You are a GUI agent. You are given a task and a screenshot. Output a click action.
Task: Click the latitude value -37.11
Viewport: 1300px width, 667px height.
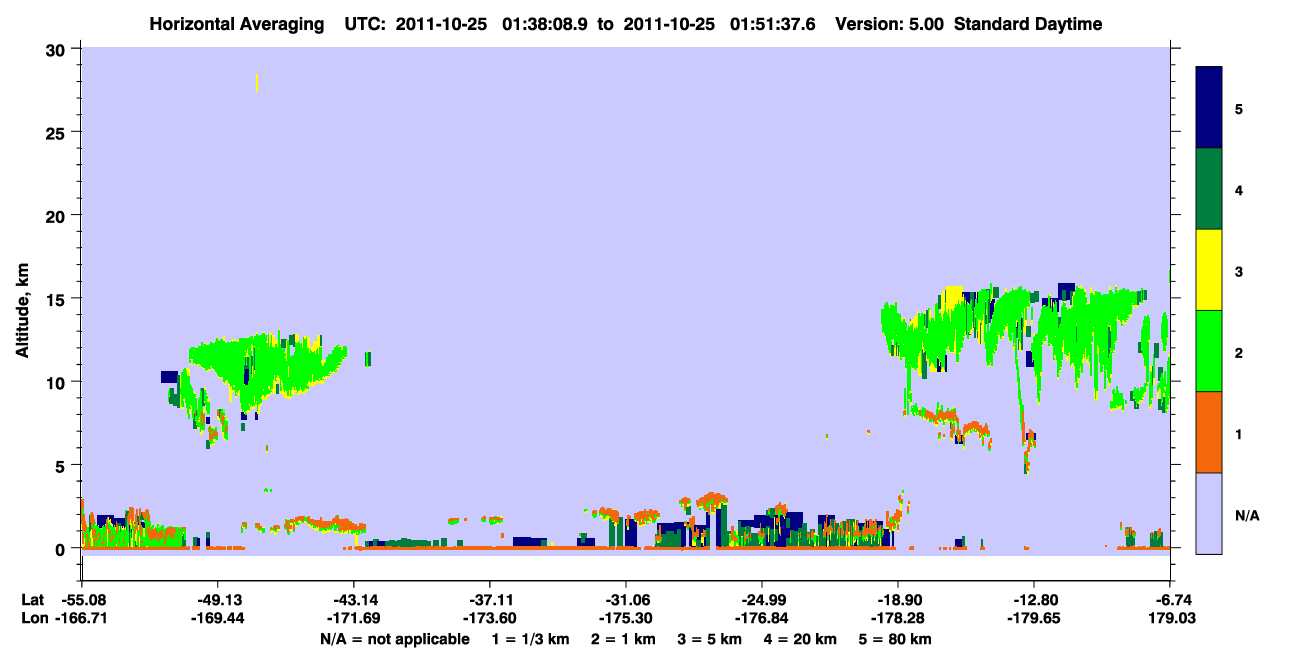489,600
